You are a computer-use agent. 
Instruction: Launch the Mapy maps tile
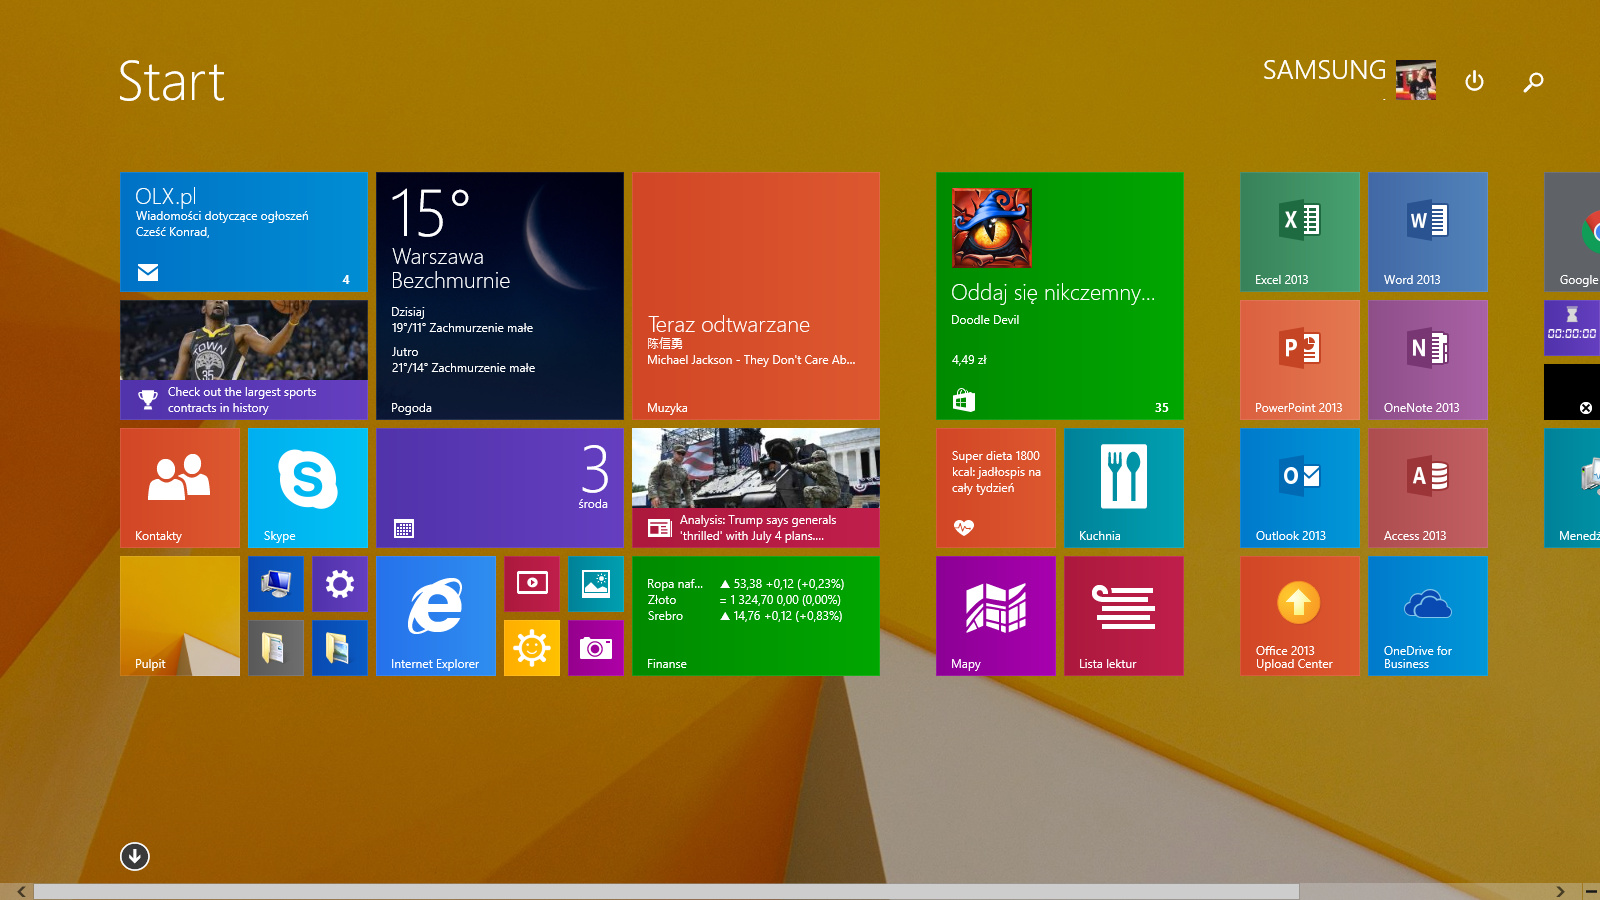[x=996, y=616]
